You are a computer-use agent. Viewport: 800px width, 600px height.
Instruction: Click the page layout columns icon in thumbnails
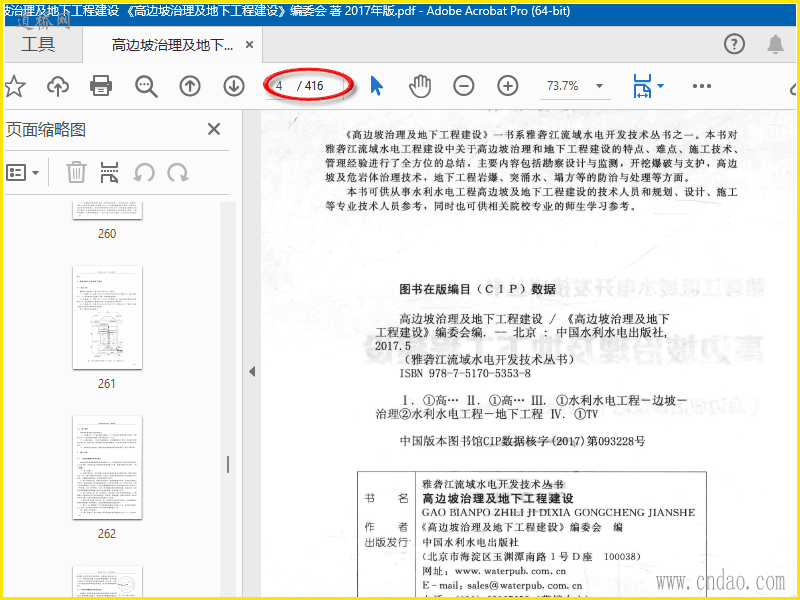point(109,172)
